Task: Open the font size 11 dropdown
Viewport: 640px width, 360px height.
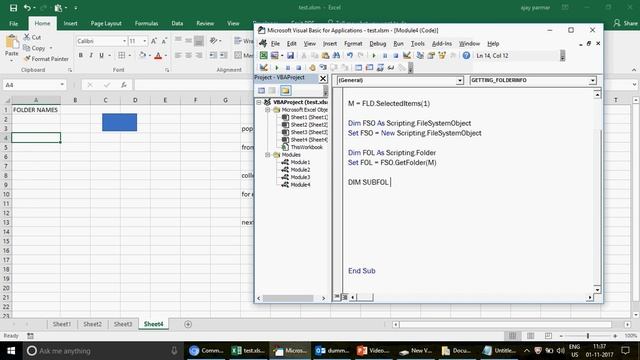Action: click(x=144, y=41)
